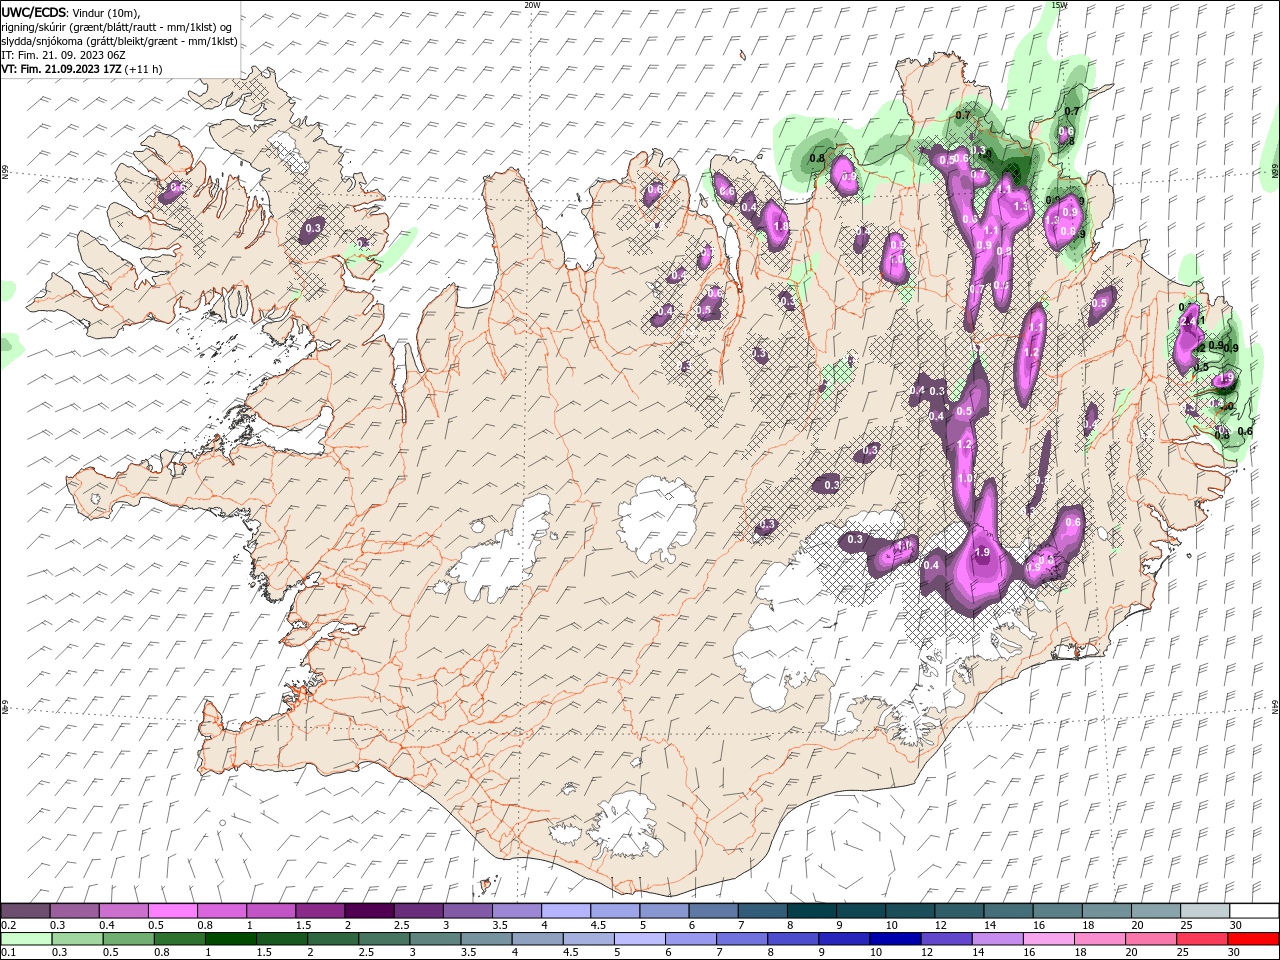Image resolution: width=1280 pixels, height=960 pixels.
Task: Click the 'UWC/ECDS' title text
Action: (x=34, y=12)
